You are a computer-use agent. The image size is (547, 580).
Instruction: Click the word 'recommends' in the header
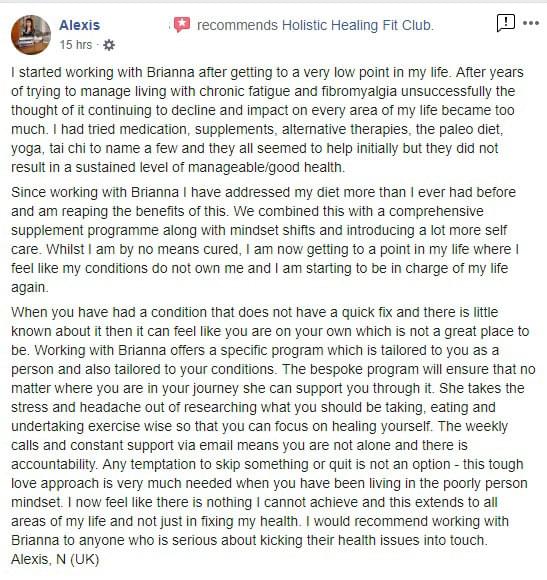pos(237,25)
